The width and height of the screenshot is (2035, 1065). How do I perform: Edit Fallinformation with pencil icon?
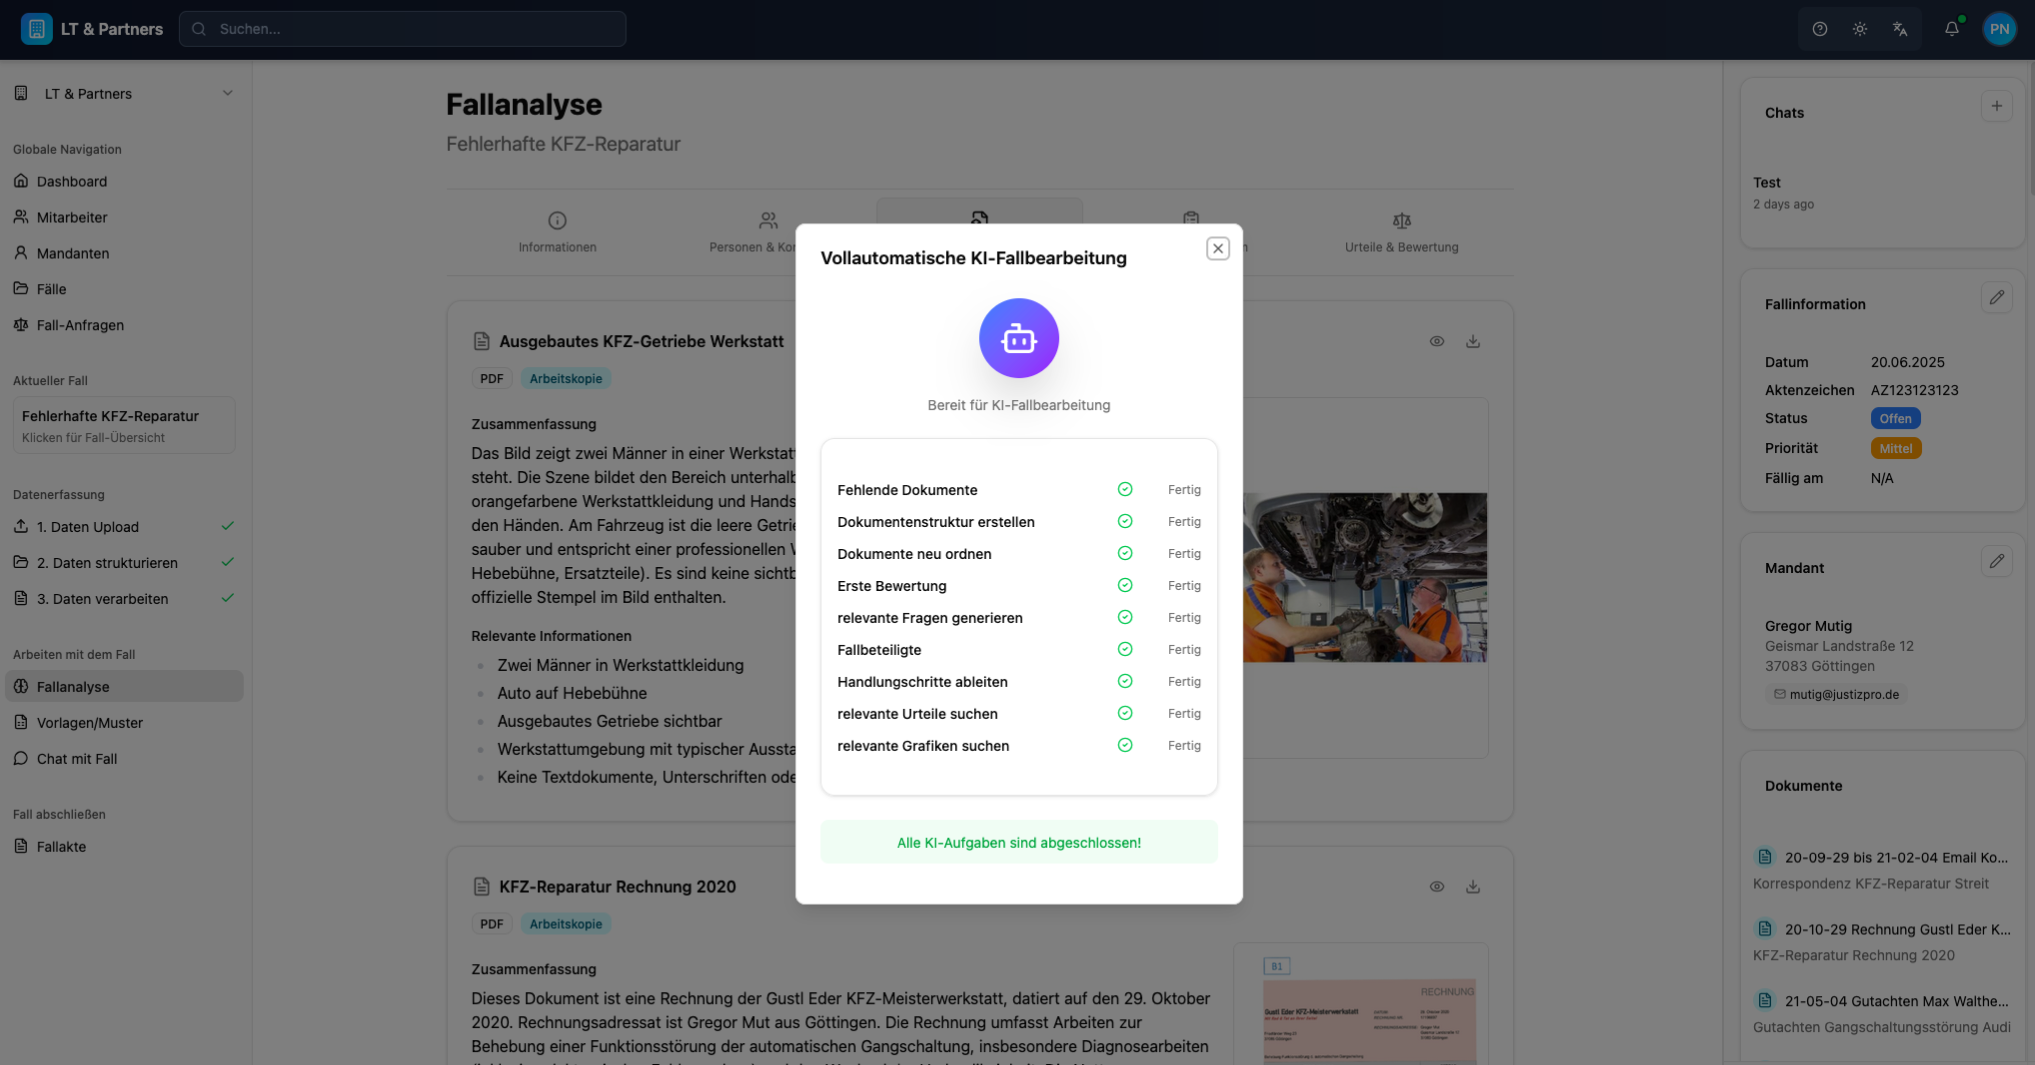coord(1996,297)
